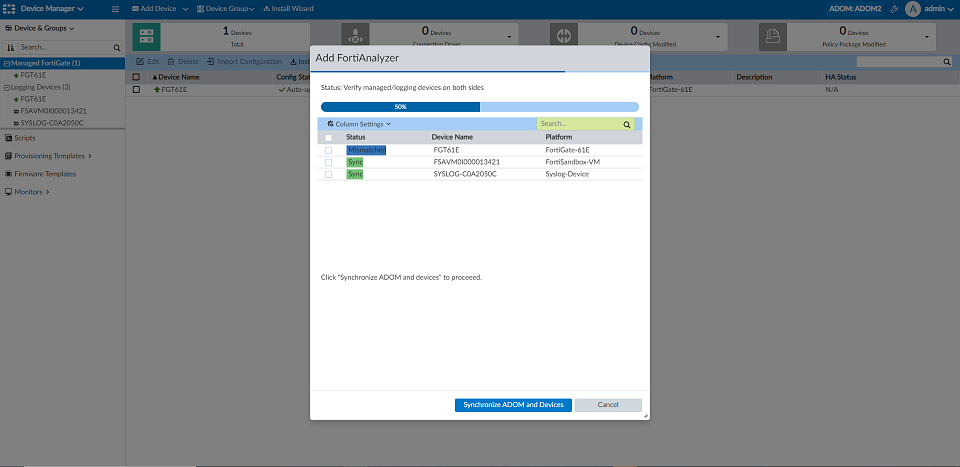Viewport: 960px width, 467px height.
Task: Click Delete in the device toolbar
Action: 182,62
